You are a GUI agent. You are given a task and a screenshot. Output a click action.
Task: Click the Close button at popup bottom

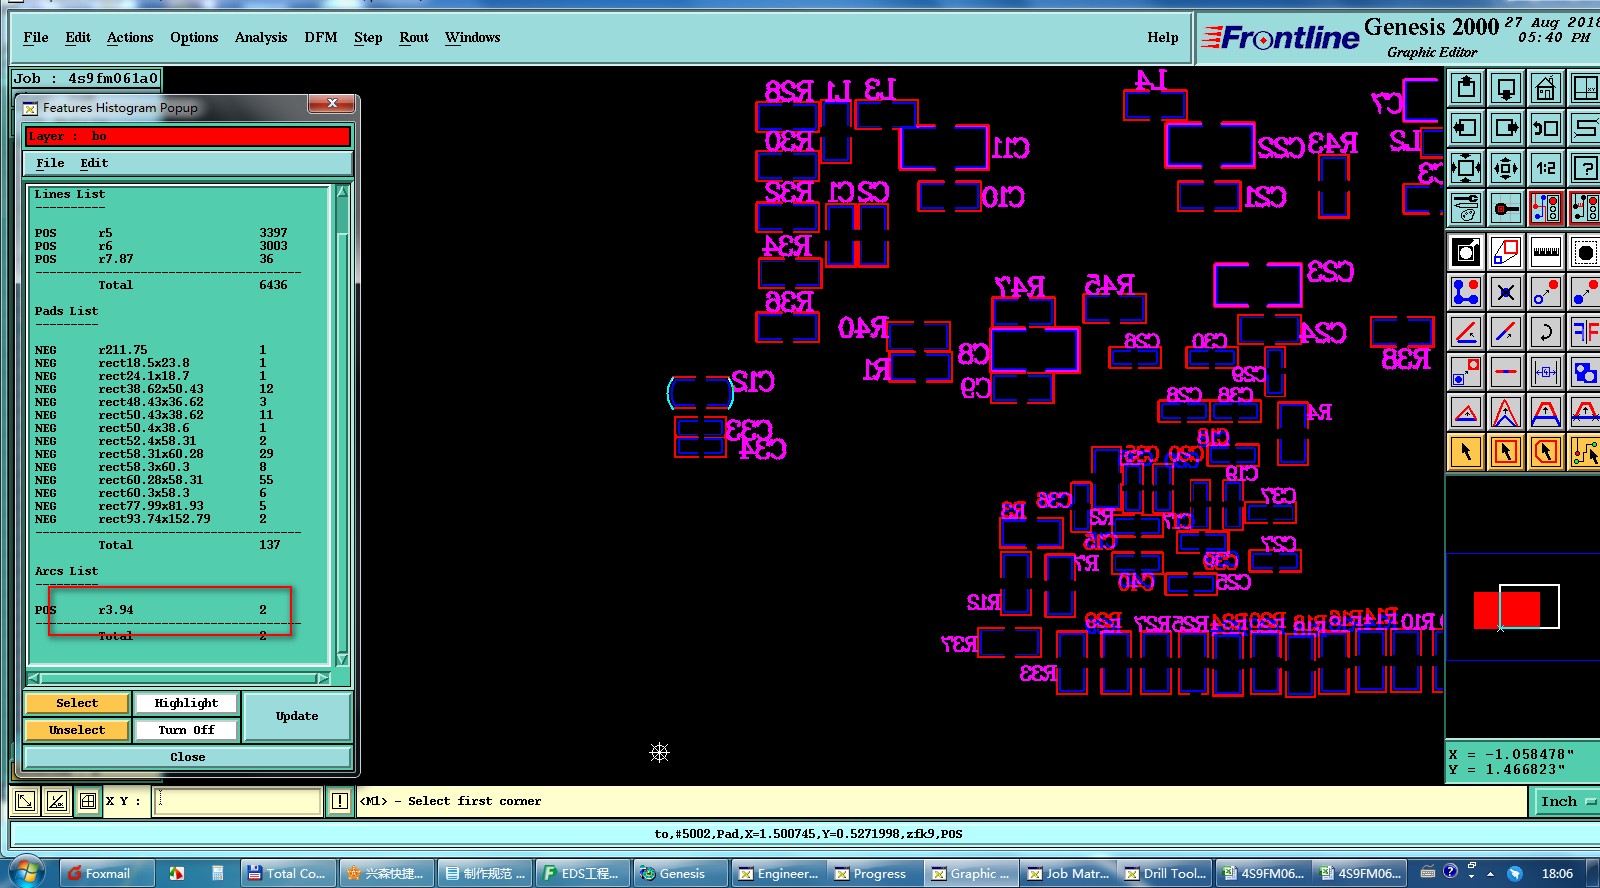pos(187,757)
